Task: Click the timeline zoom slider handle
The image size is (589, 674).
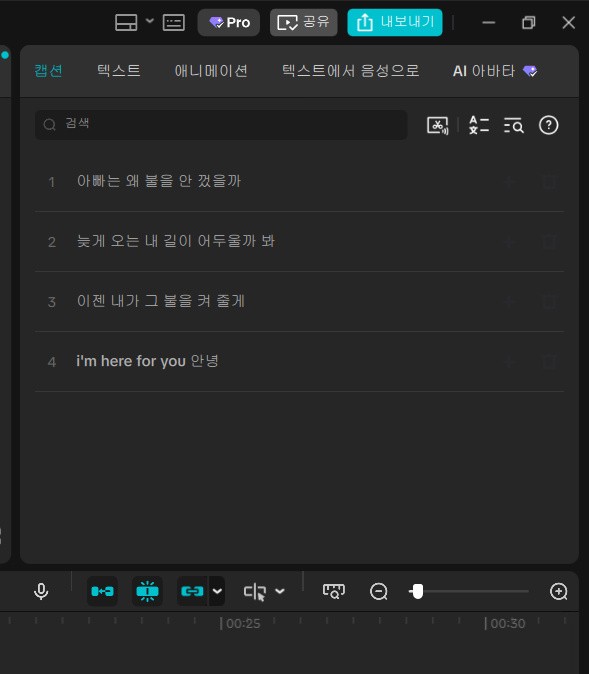Action: point(417,591)
